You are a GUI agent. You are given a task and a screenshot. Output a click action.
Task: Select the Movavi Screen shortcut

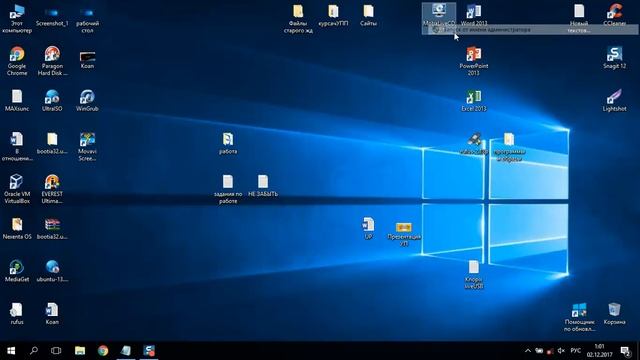[87, 147]
